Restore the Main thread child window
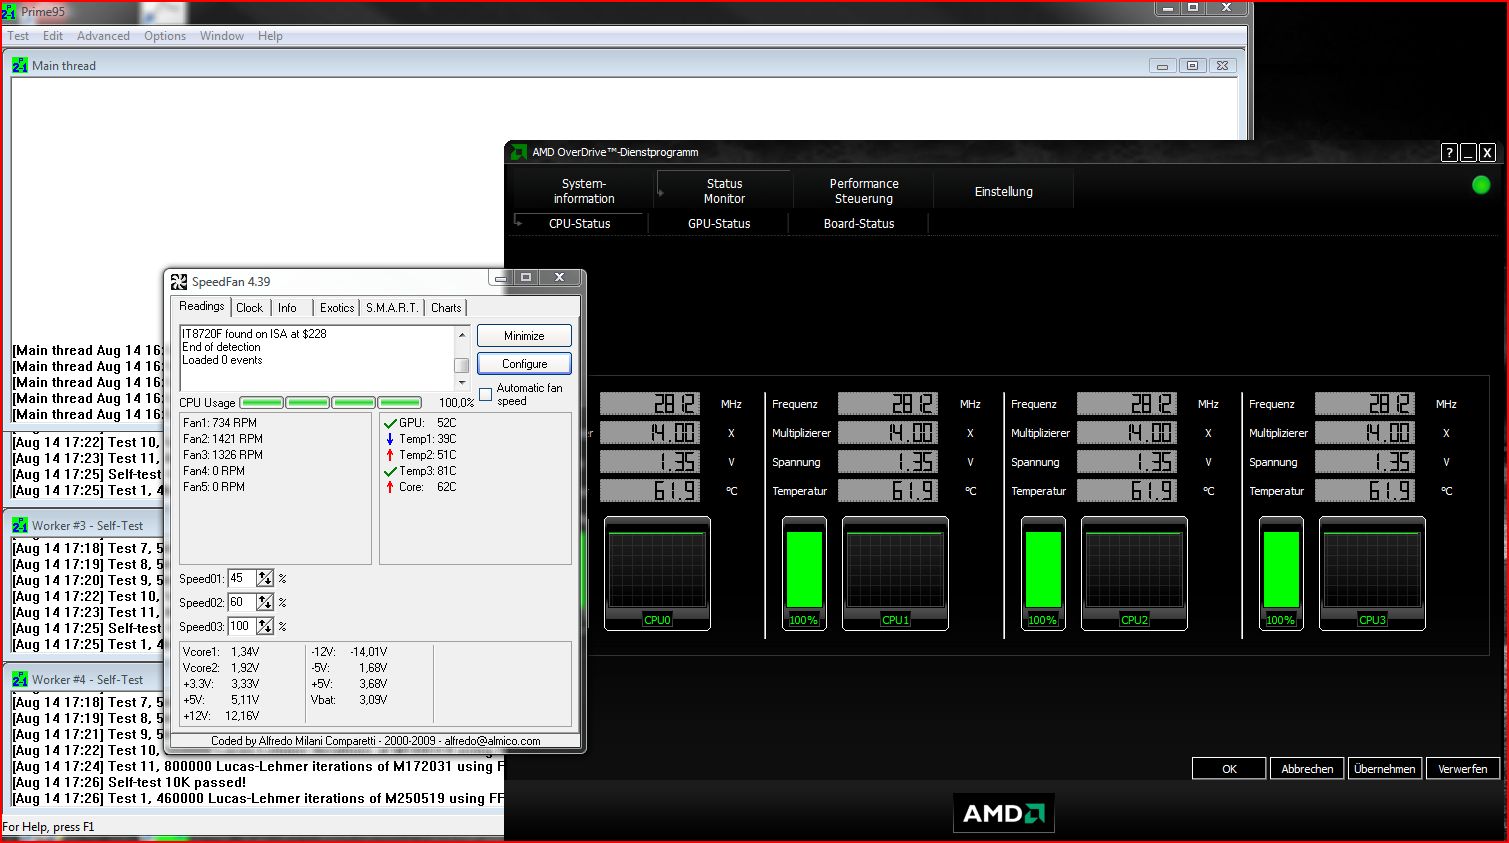Screen dimensions: 1509x843 point(1191,66)
